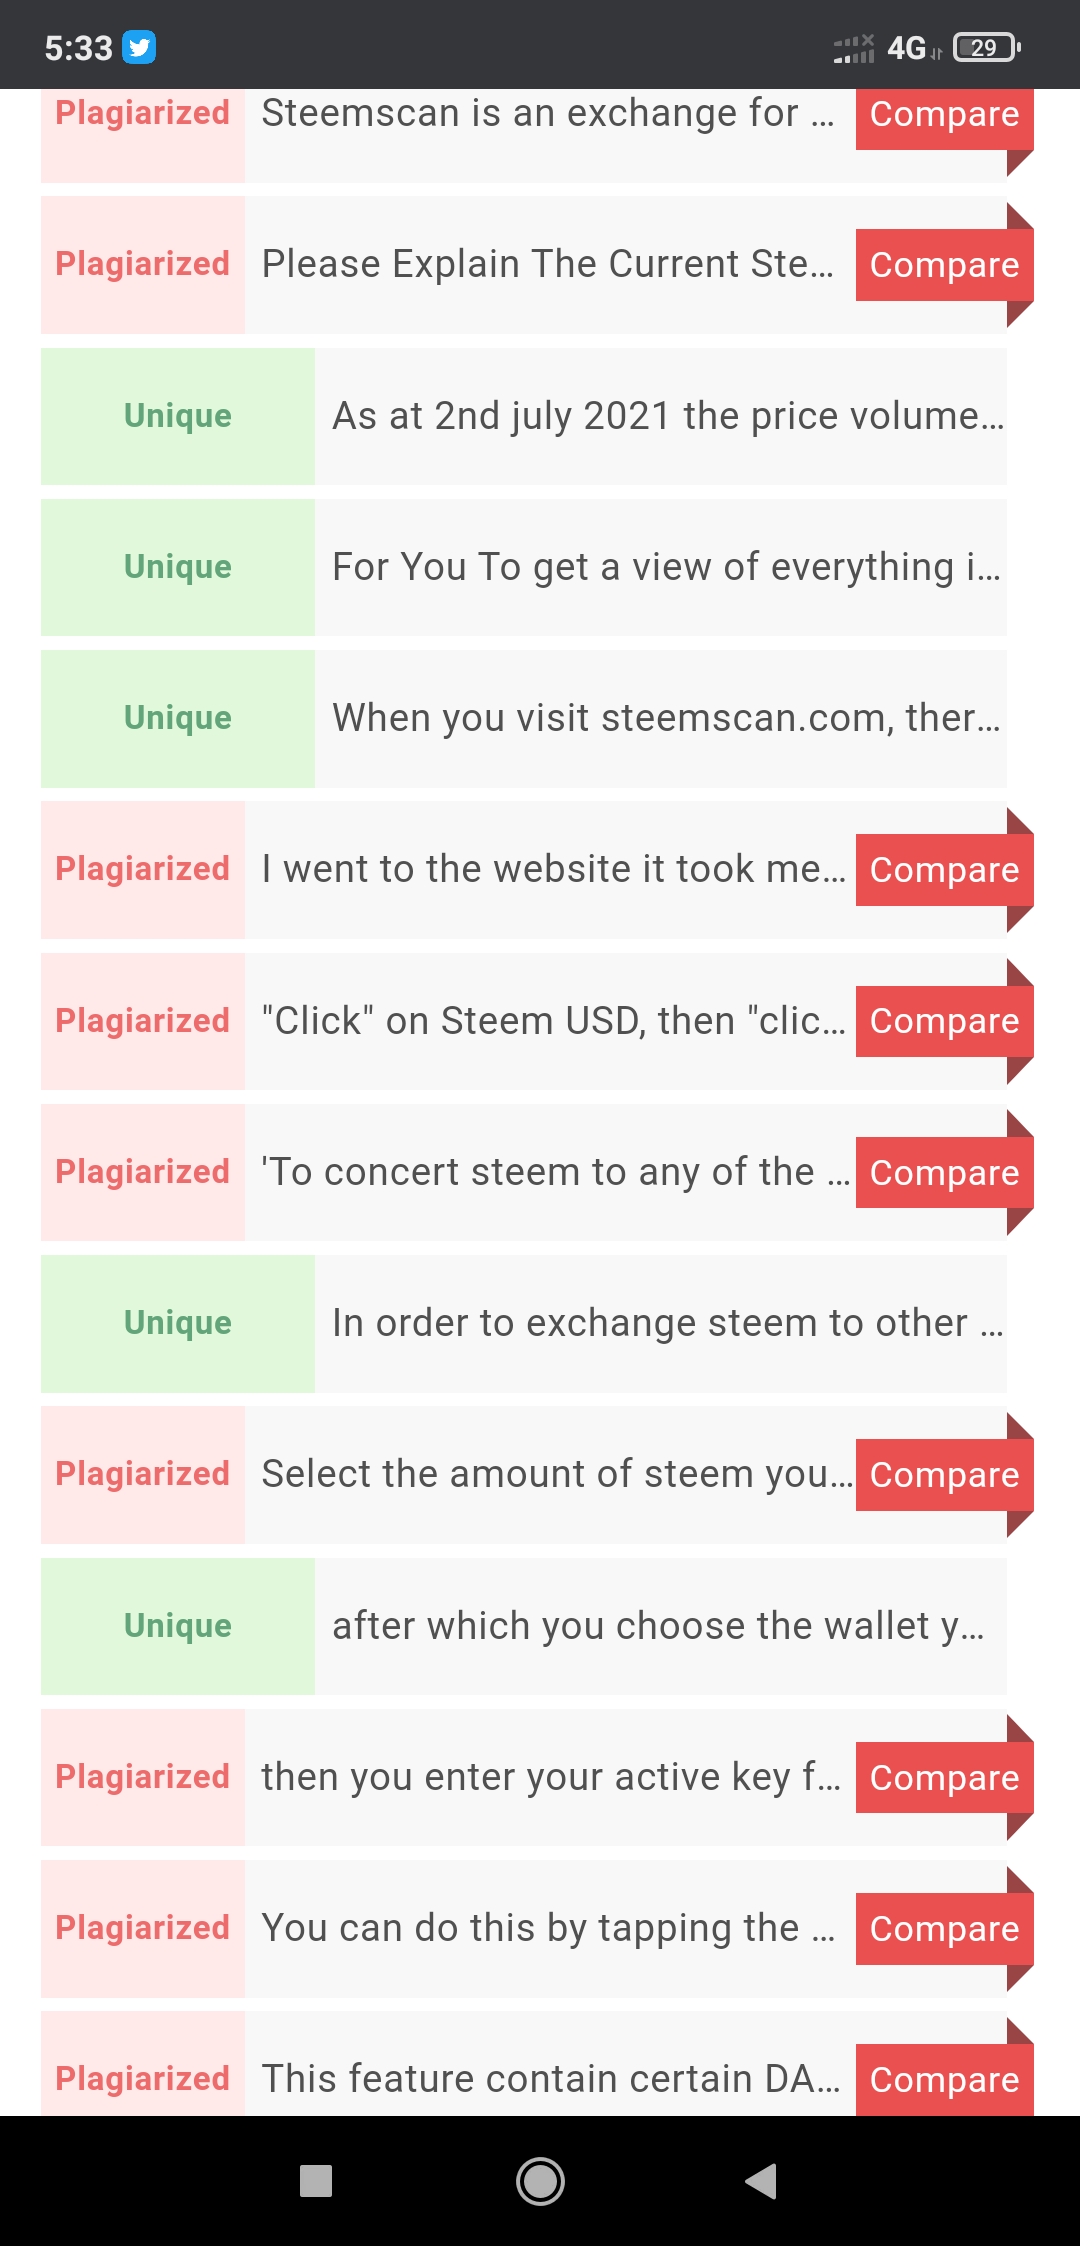Compare the 'Select the amount of steem' sentence
This screenshot has width=1080, height=2246.
pos(944,1475)
